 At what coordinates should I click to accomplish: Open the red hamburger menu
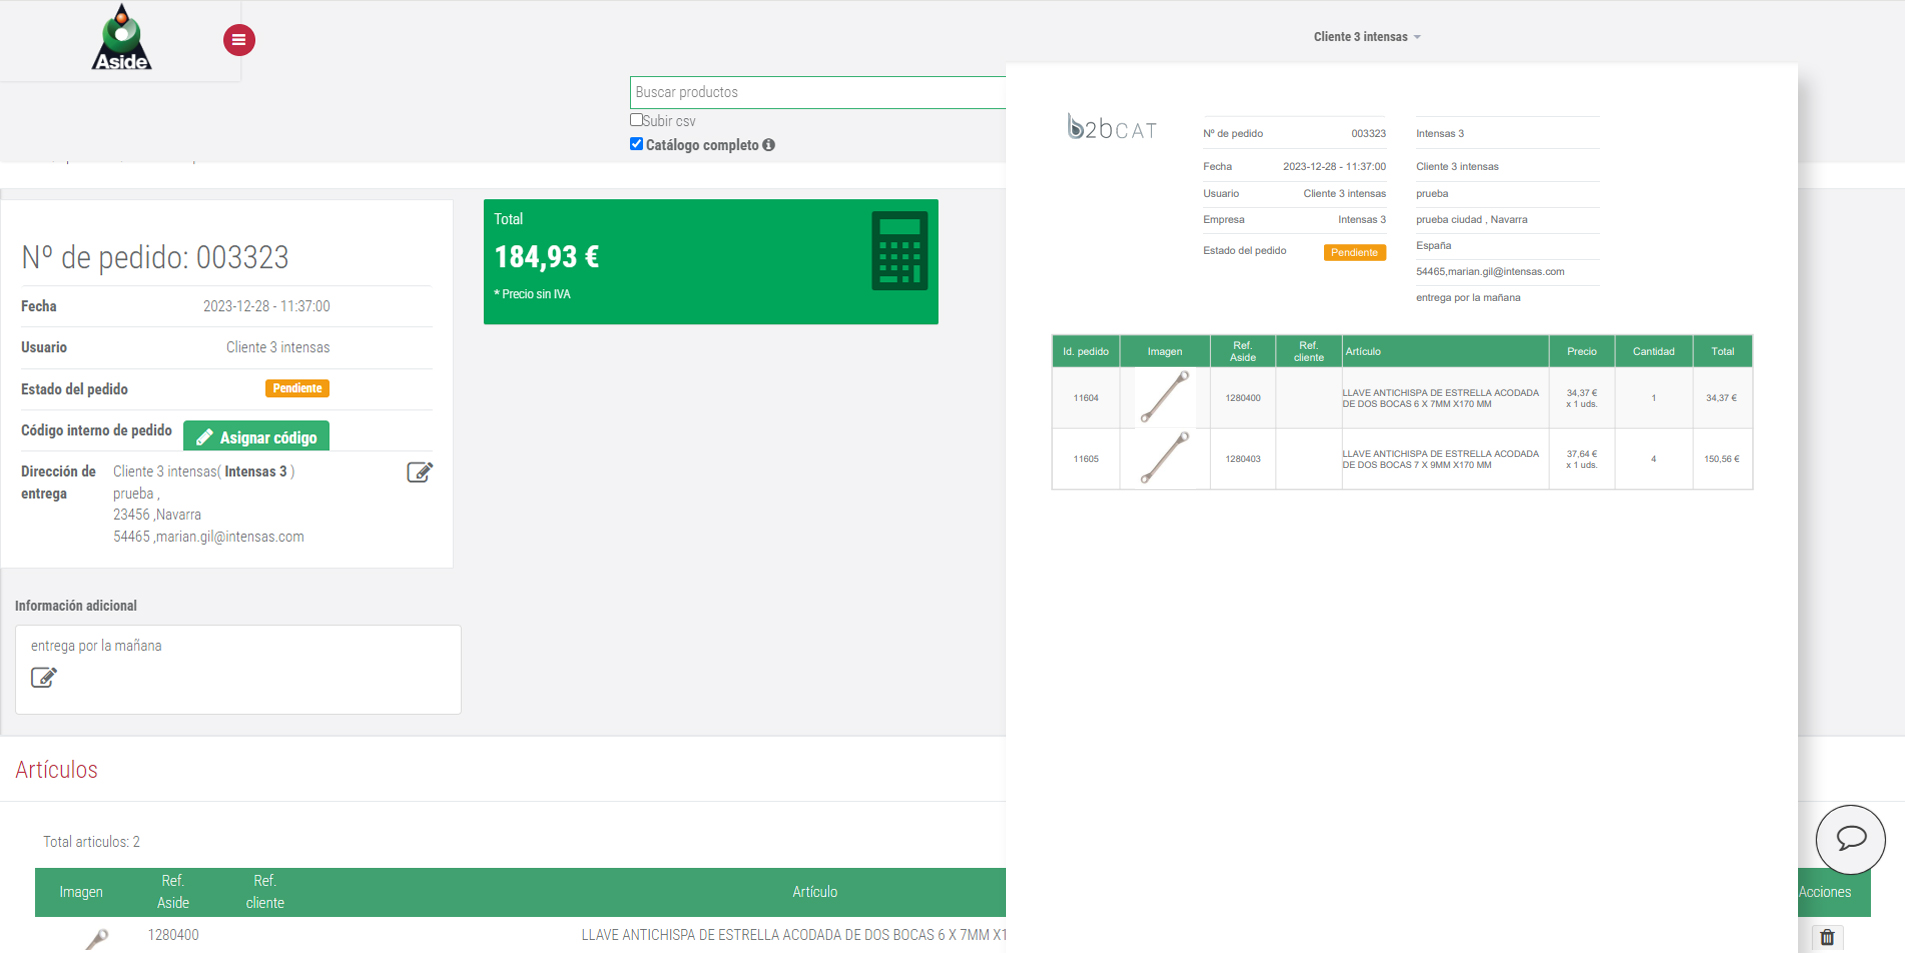(238, 40)
